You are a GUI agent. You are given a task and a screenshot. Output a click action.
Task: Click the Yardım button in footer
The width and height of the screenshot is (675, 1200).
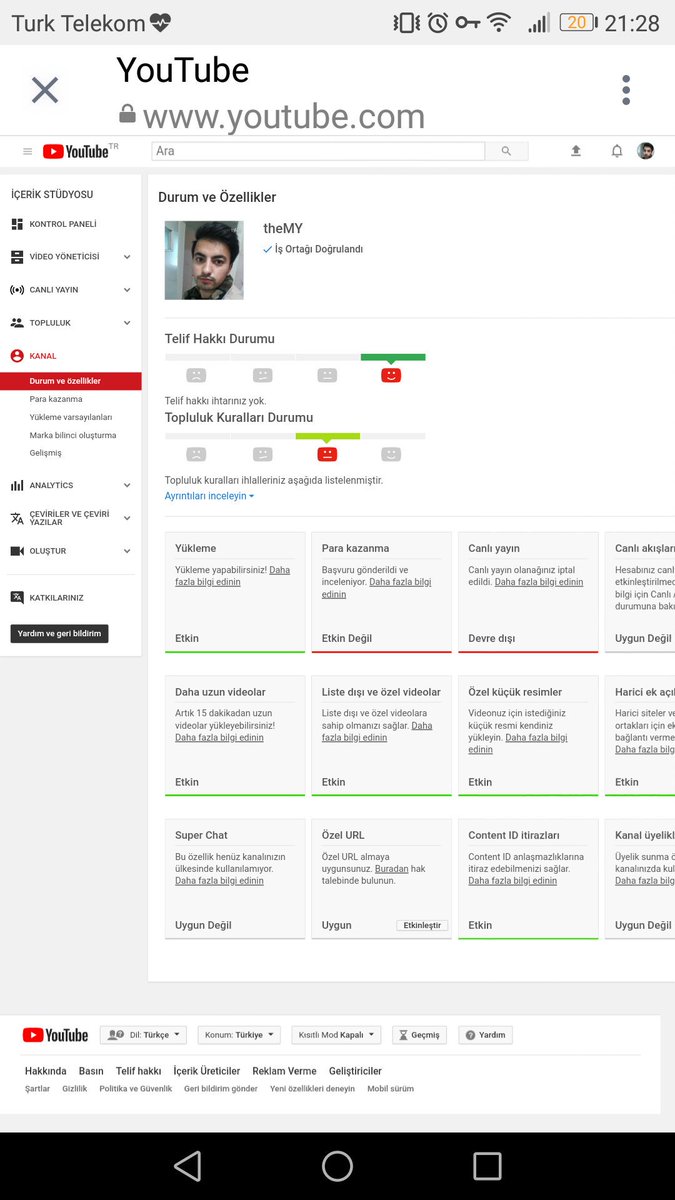(485, 1035)
